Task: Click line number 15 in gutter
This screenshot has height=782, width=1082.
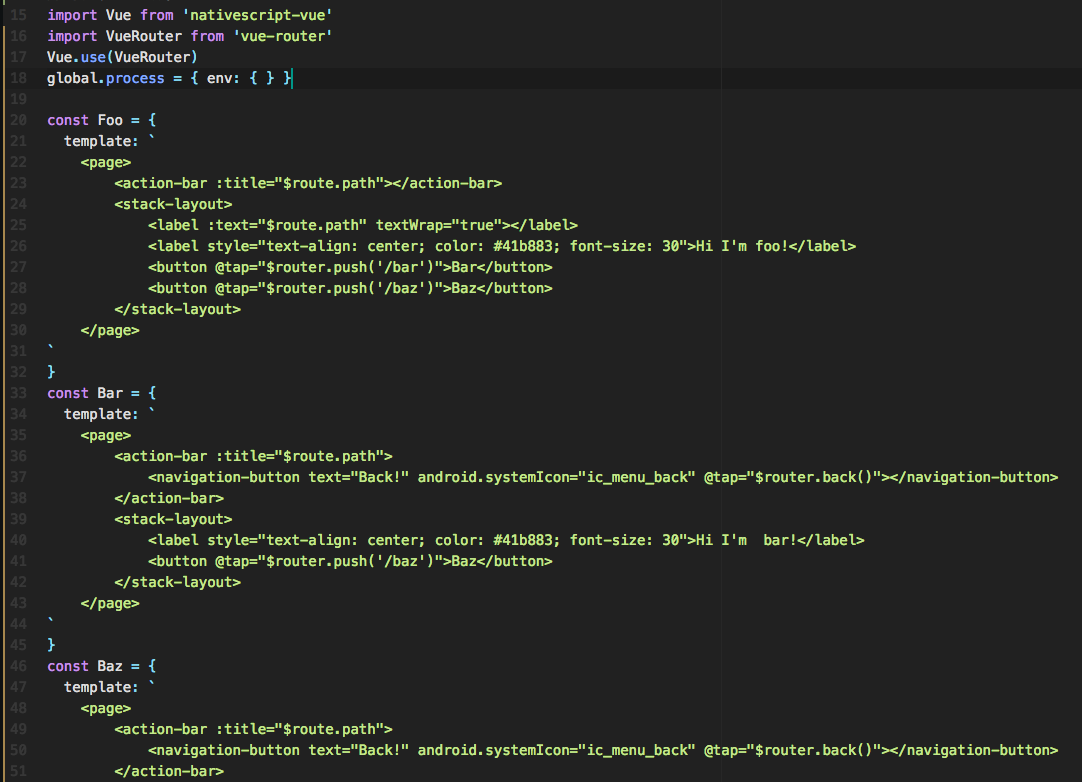Action: (x=19, y=15)
